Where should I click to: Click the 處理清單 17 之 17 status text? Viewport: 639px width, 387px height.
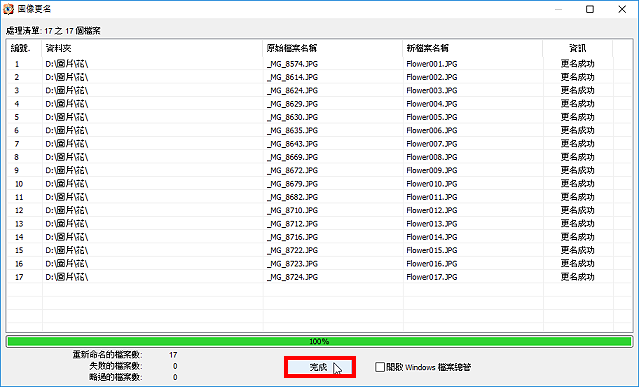(x=53, y=31)
